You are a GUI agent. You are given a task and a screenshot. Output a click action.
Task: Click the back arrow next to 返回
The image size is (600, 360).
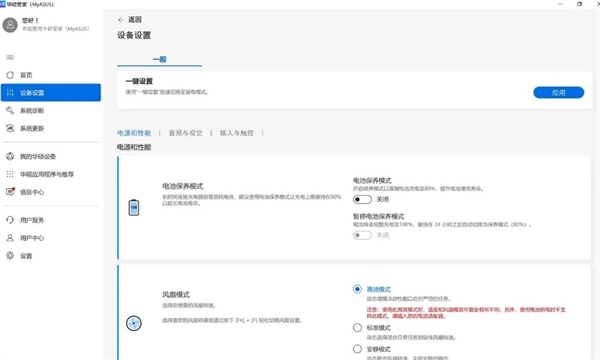[x=121, y=20]
